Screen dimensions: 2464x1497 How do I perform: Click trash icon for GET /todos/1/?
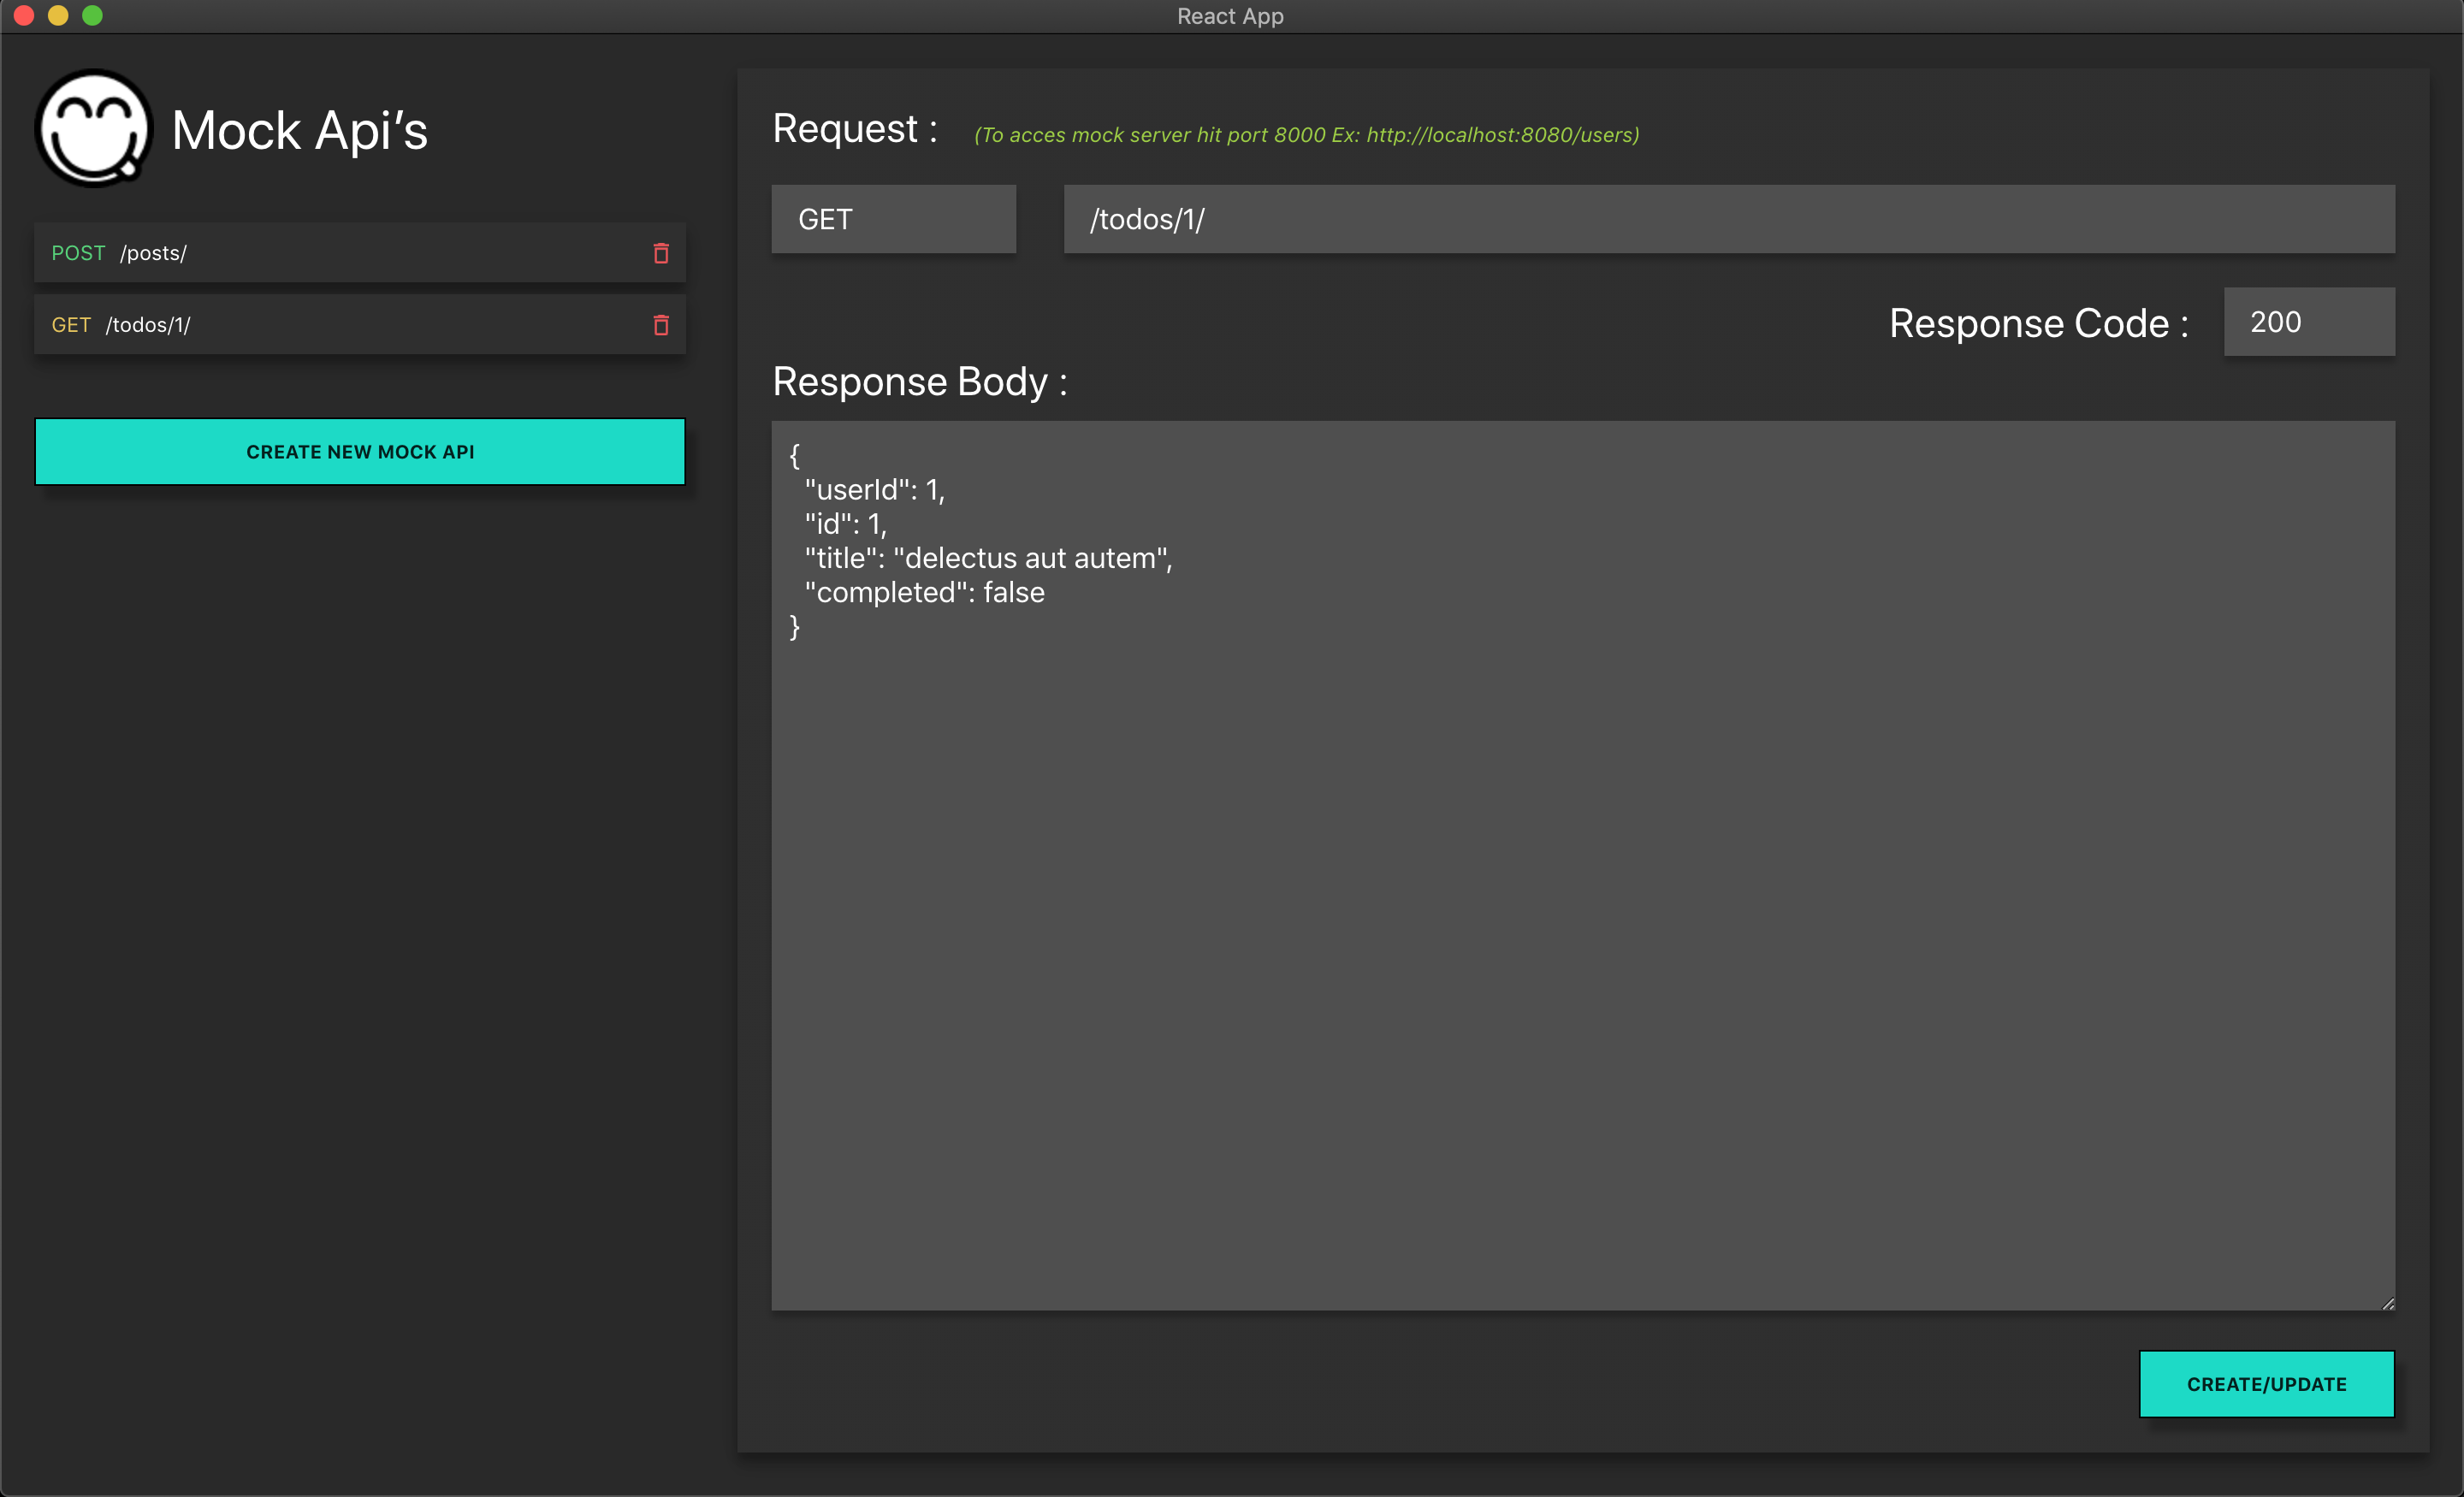661,325
